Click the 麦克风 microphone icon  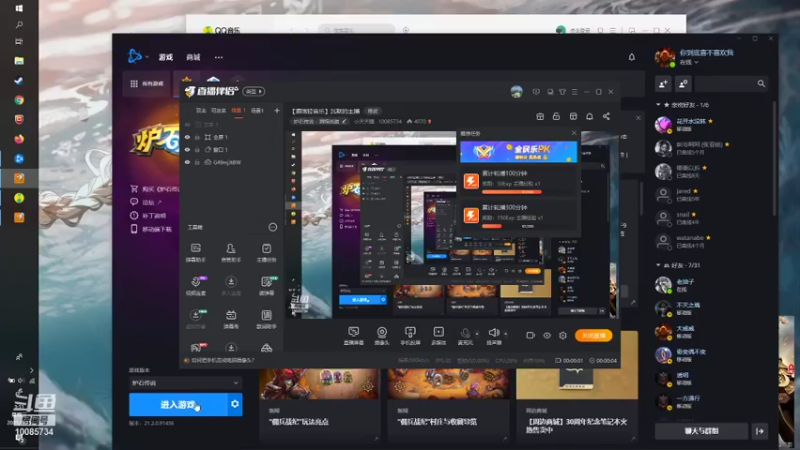pos(465,335)
